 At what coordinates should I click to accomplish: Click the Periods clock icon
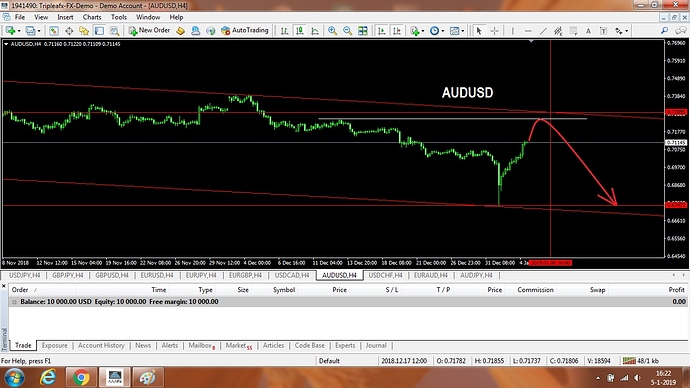tap(434, 30)
